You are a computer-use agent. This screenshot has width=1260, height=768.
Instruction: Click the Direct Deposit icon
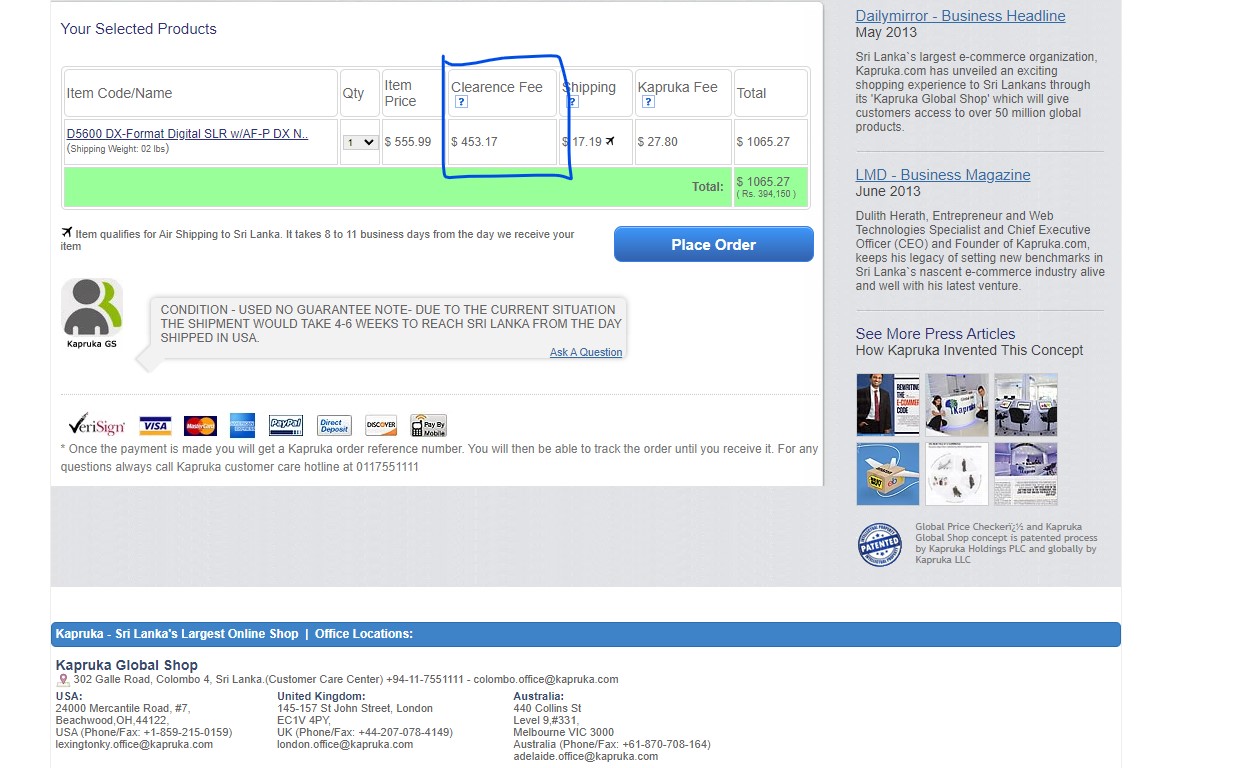(335, 426)
